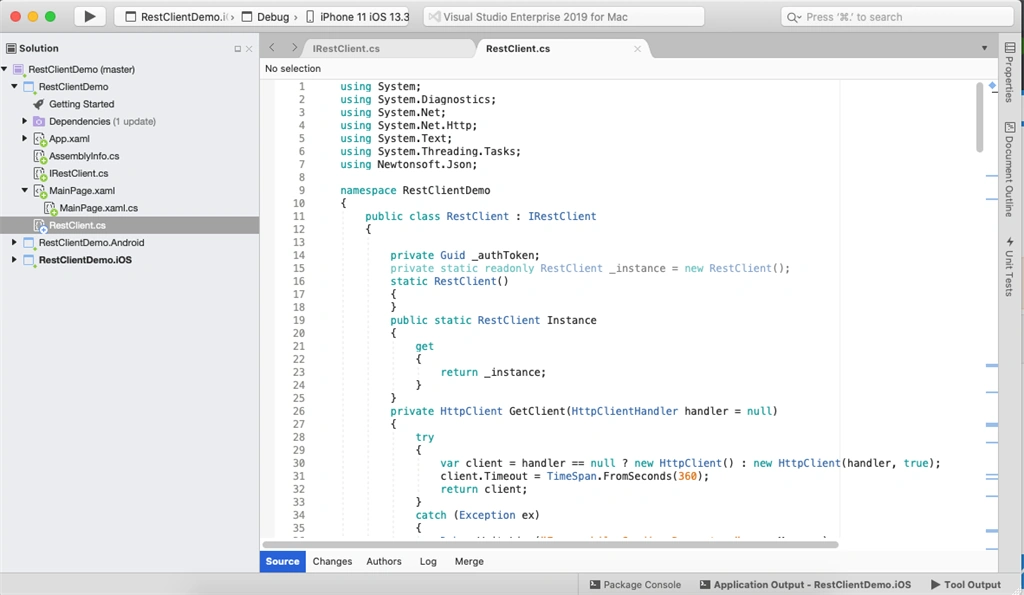The height and width of the screenshot is (595, 1024).
Task: Open the Package Console pad
Action: click(x=635, y=585)
